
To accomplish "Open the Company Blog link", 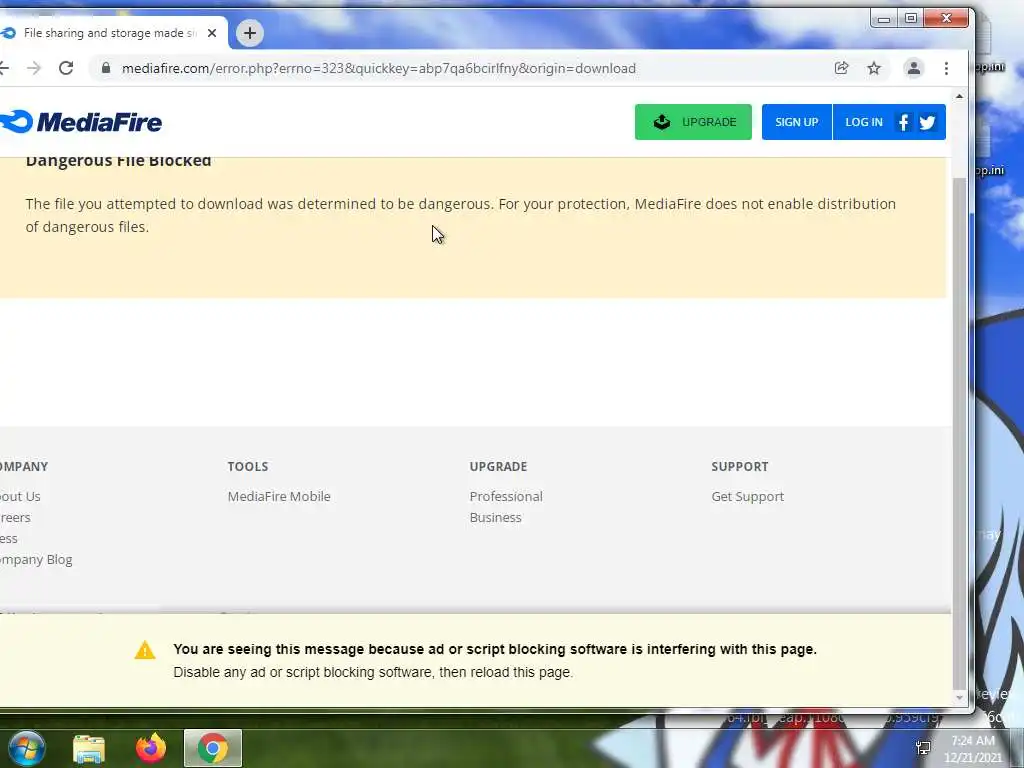I will tap(36, 560).
